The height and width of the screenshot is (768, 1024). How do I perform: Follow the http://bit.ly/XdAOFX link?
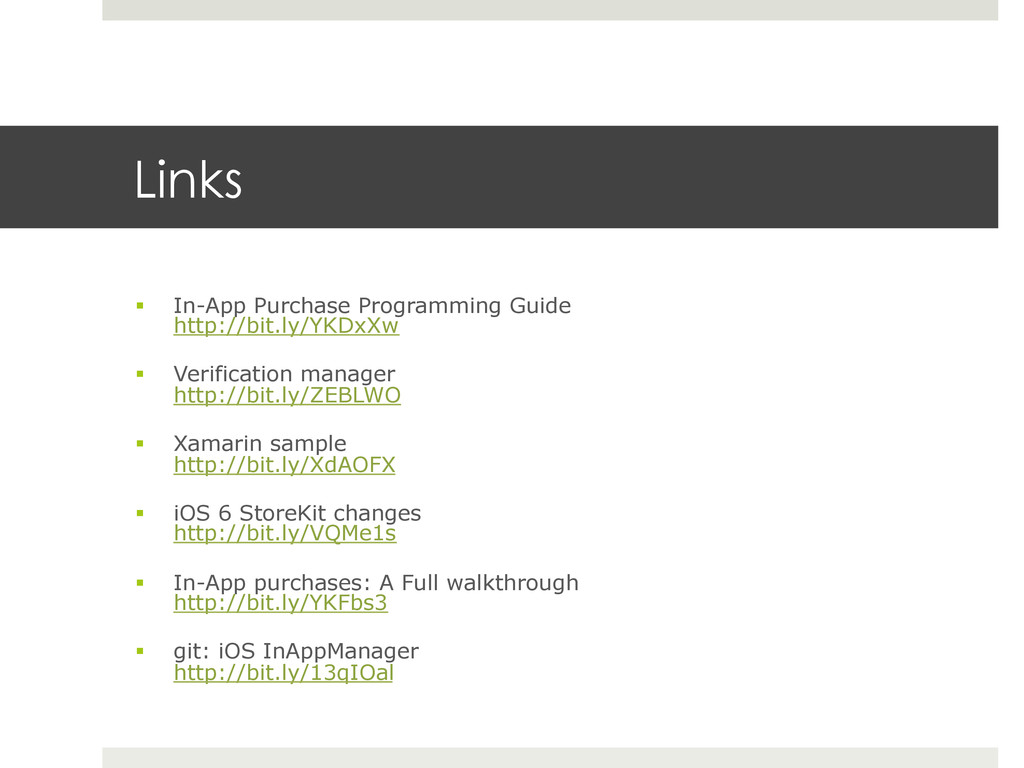[x=284, y=465]
